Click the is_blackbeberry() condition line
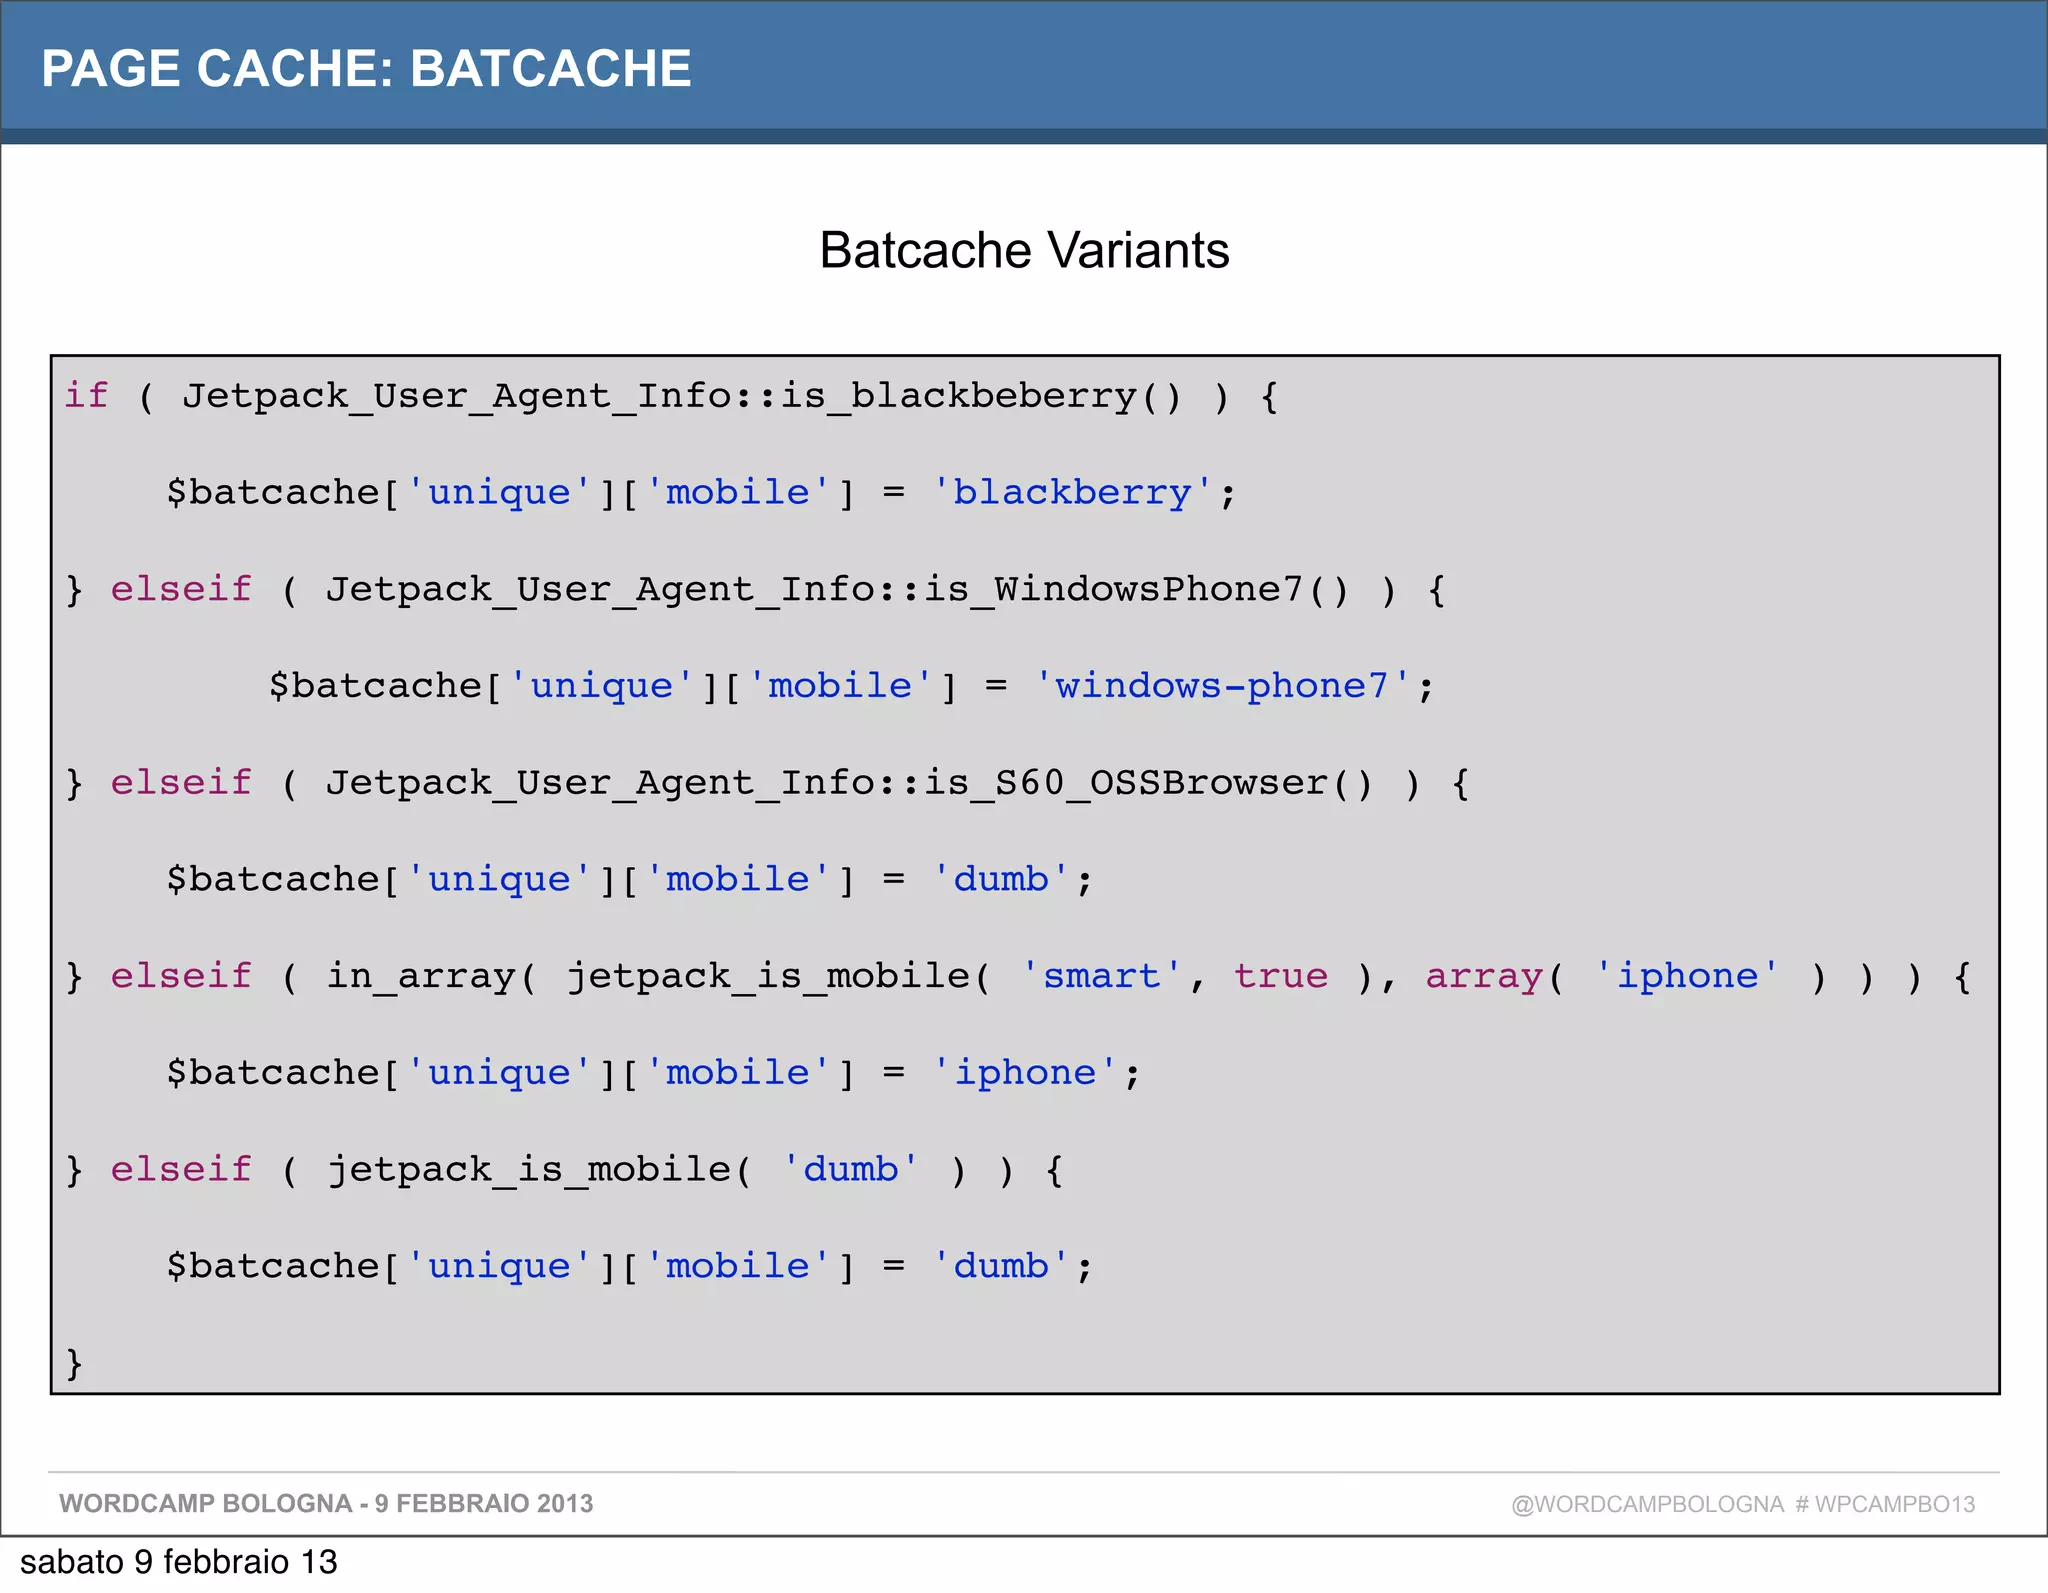This screenshot has width=2048, height=1593. click(671, 396)
